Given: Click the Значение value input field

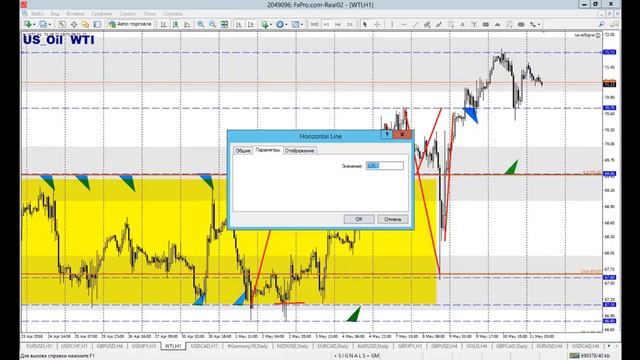Looking at the screenshot, I should pos(385,166).
